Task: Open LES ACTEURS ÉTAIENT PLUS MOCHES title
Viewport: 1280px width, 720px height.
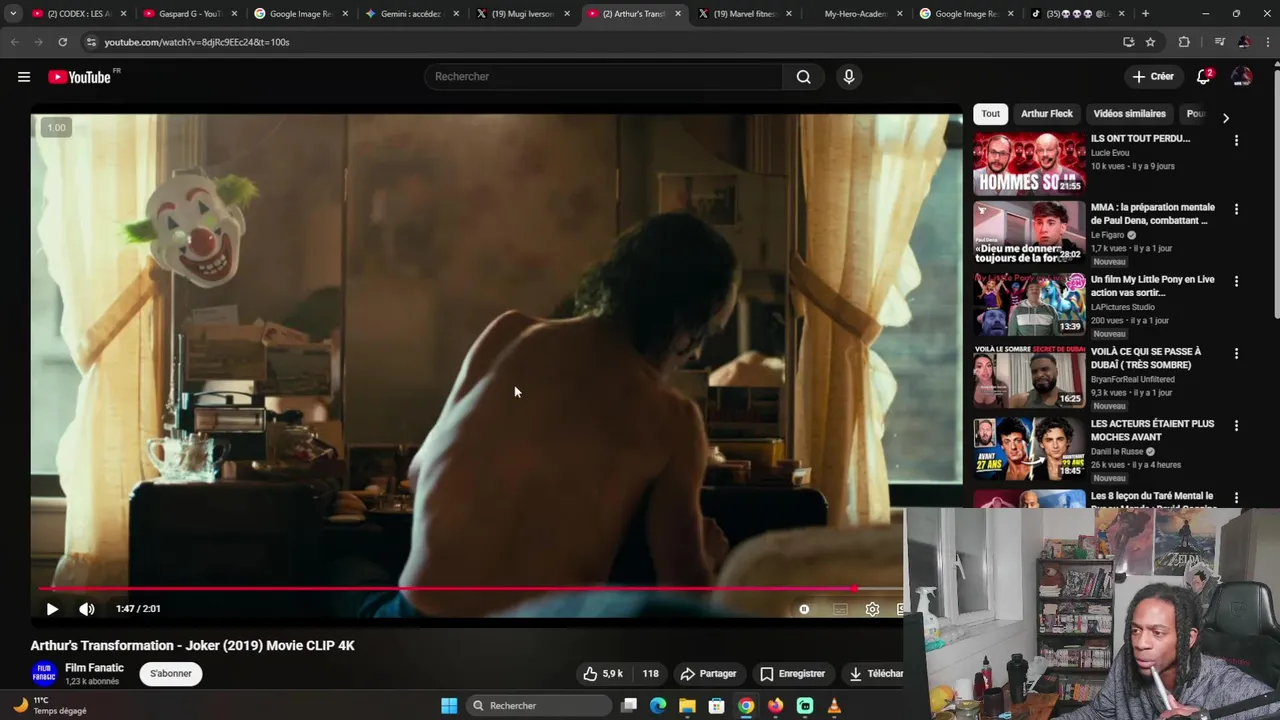Action: [1152, 430]
